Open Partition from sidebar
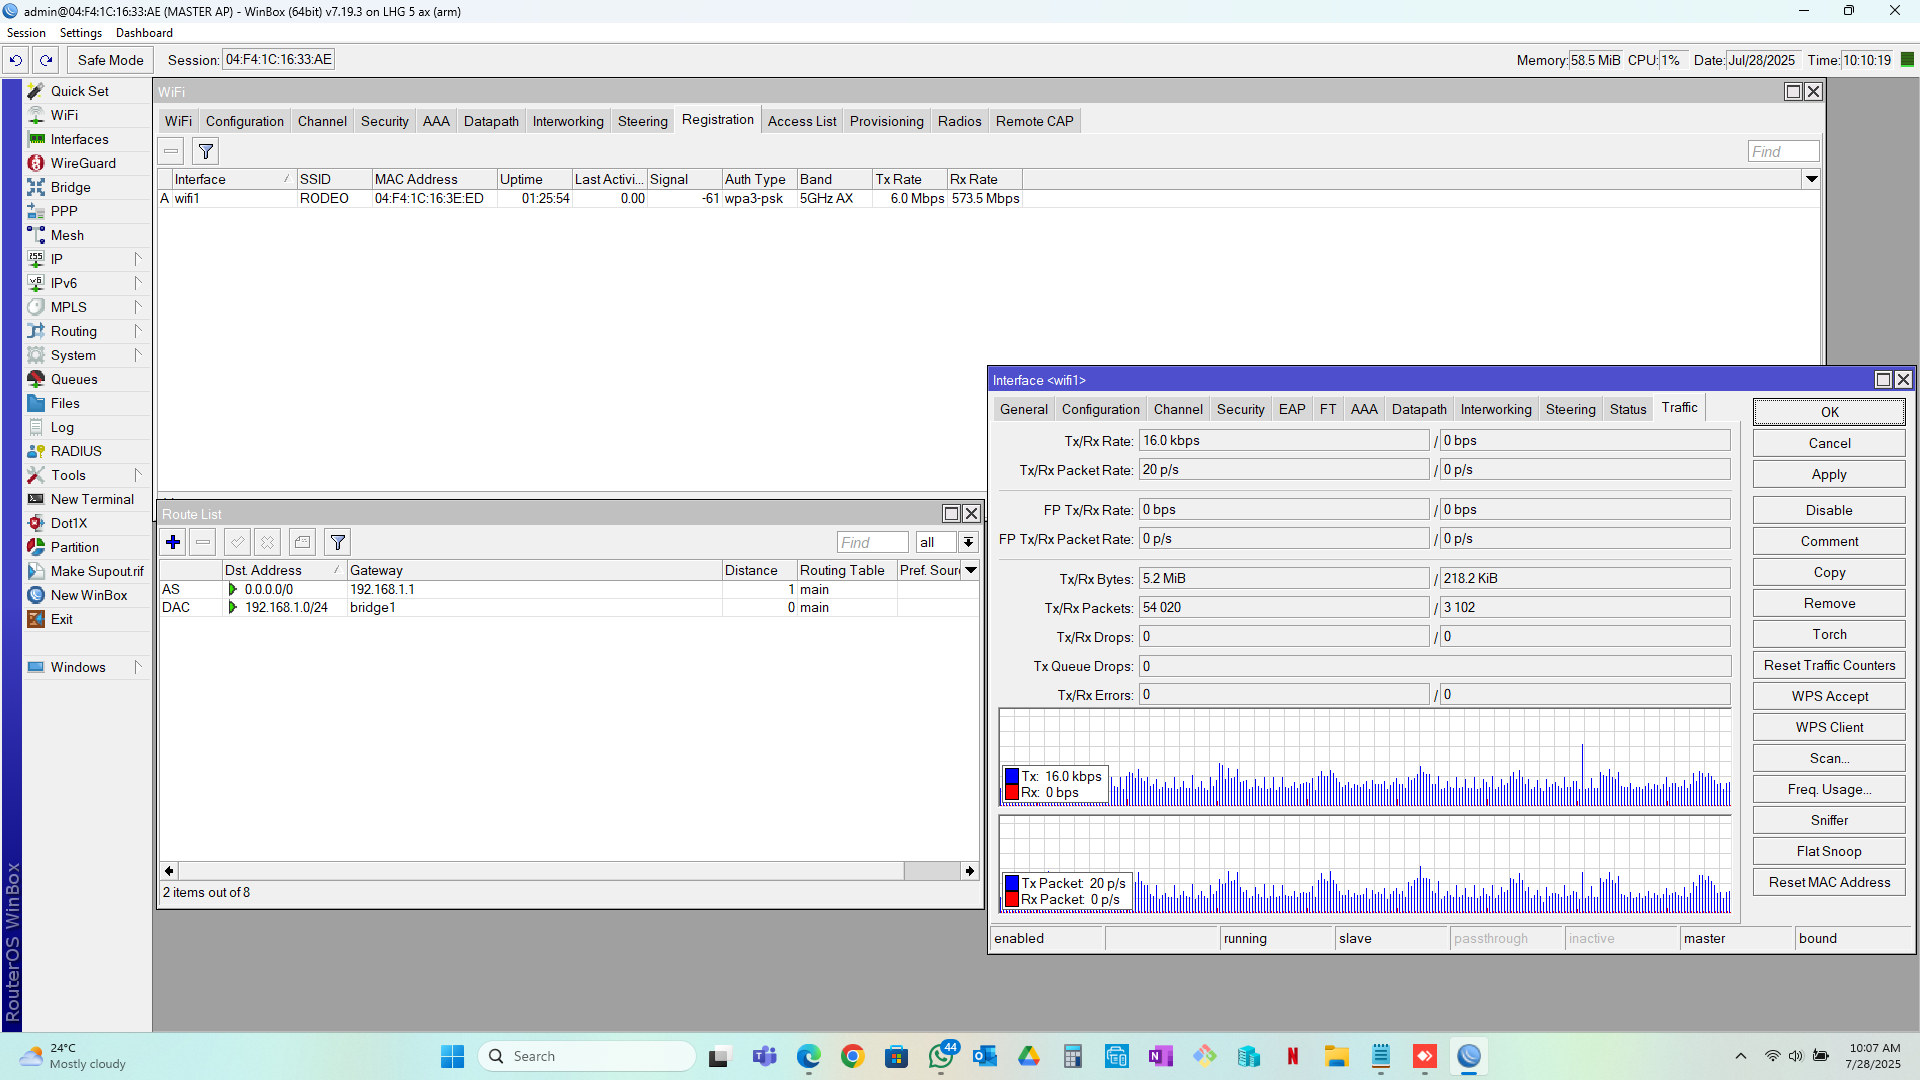1920x1080 pixels. pos(75,547)
